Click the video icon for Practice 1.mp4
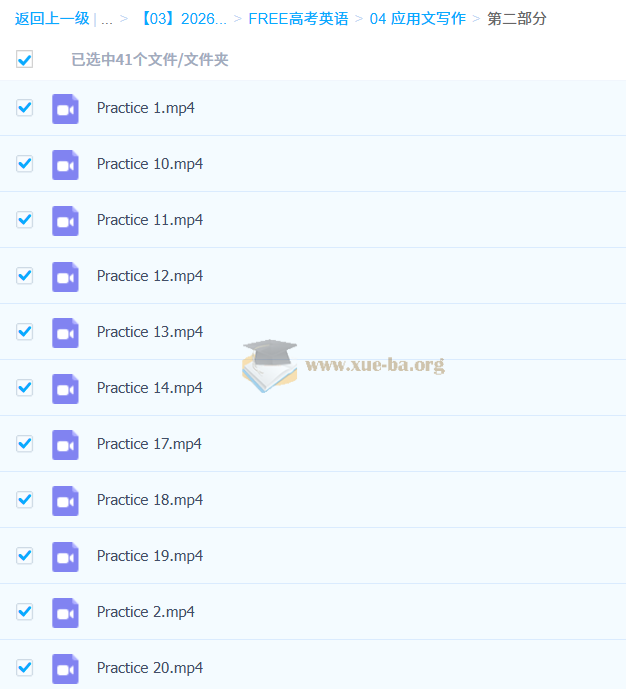Viewport: 626px width, 689px height. [x=65, y=108]
